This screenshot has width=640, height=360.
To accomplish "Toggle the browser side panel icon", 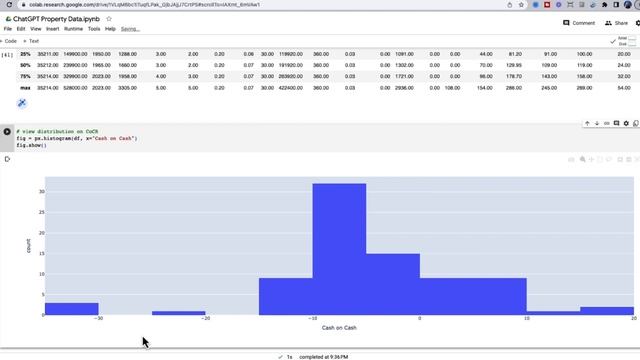I will click(x=616, y=5).
